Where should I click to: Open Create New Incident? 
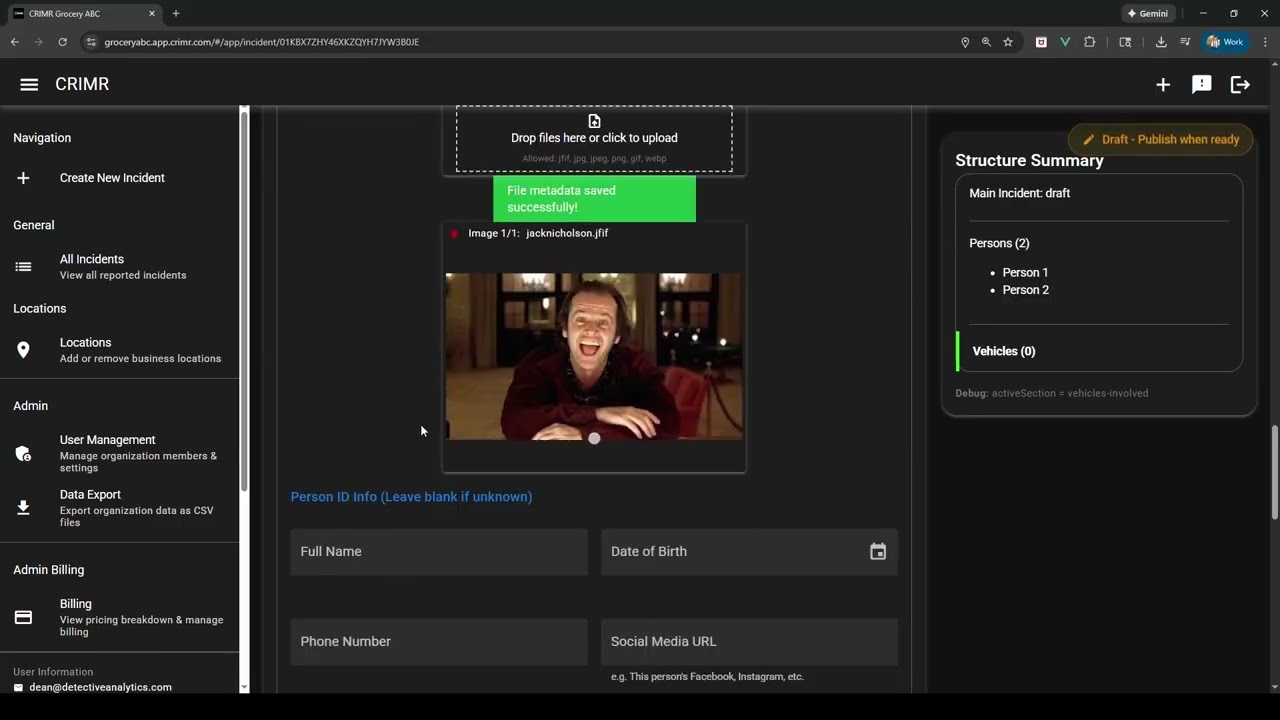pos(120,178)
